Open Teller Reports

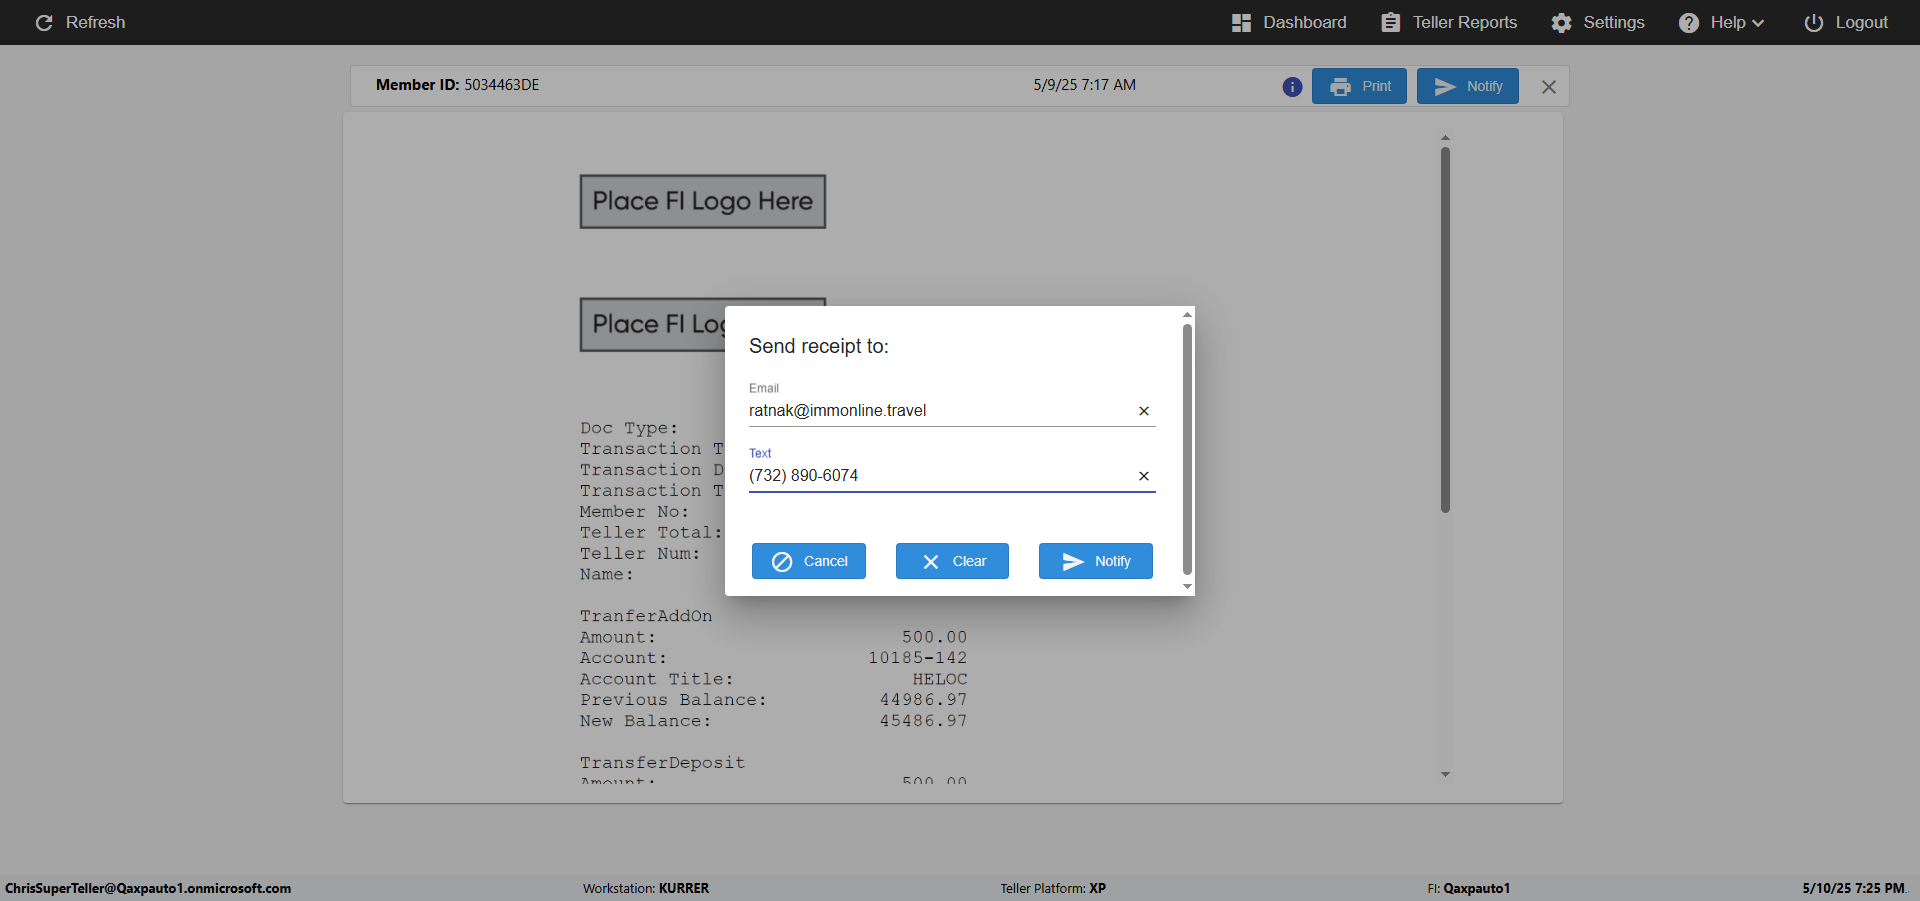[x=1449, y=22]
